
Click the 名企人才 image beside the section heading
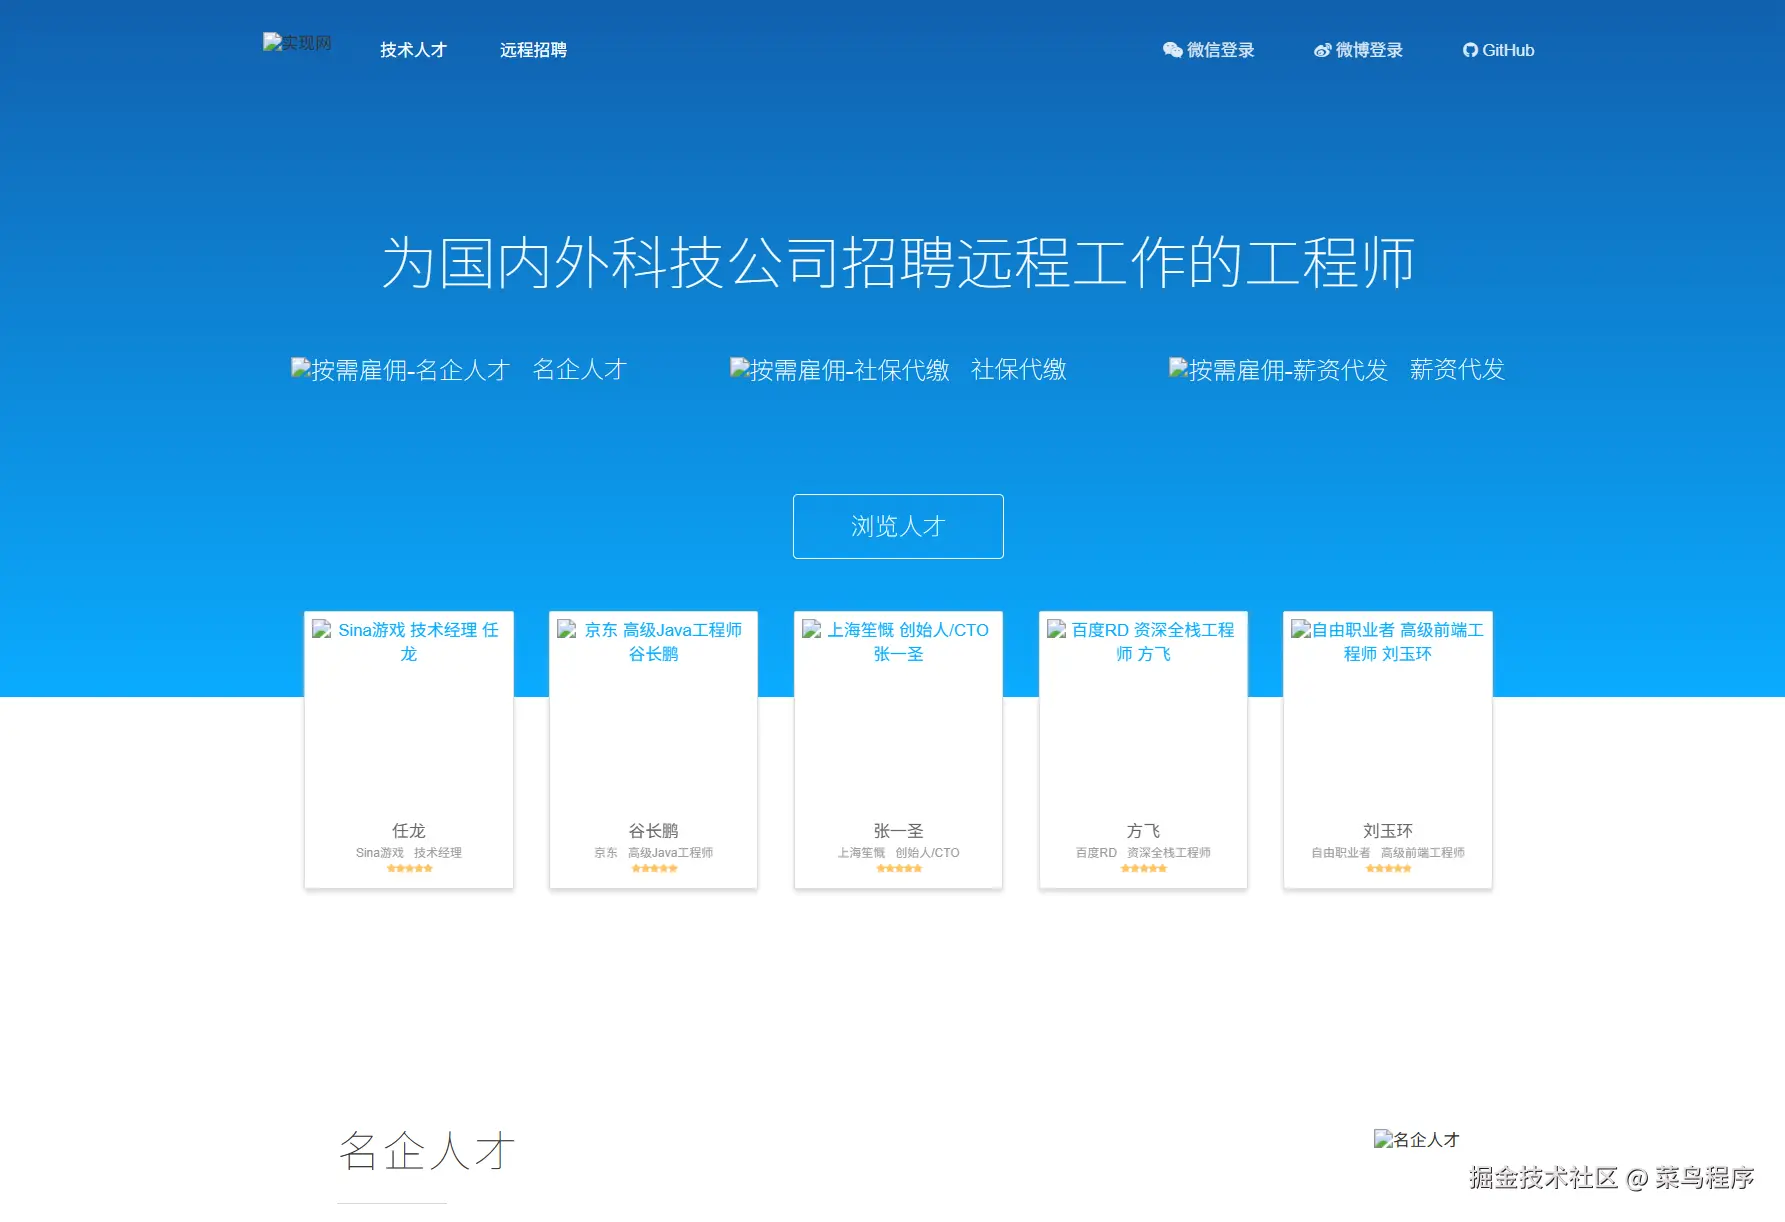tap(1416, 1140)
